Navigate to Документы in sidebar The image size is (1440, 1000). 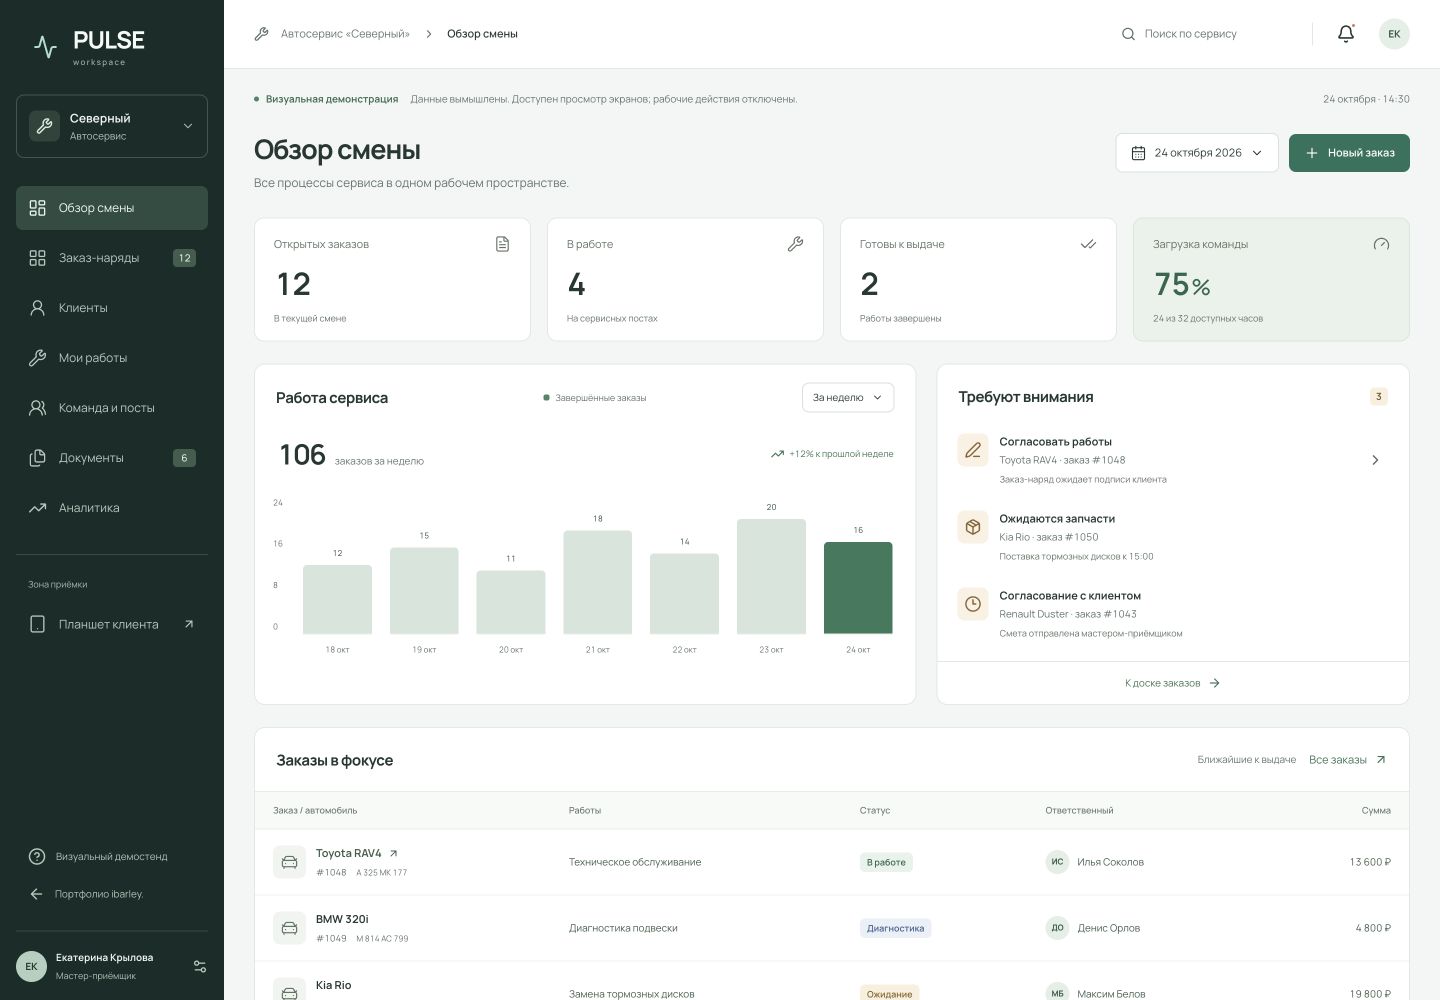pyautogui.click(x=112, y=458)
